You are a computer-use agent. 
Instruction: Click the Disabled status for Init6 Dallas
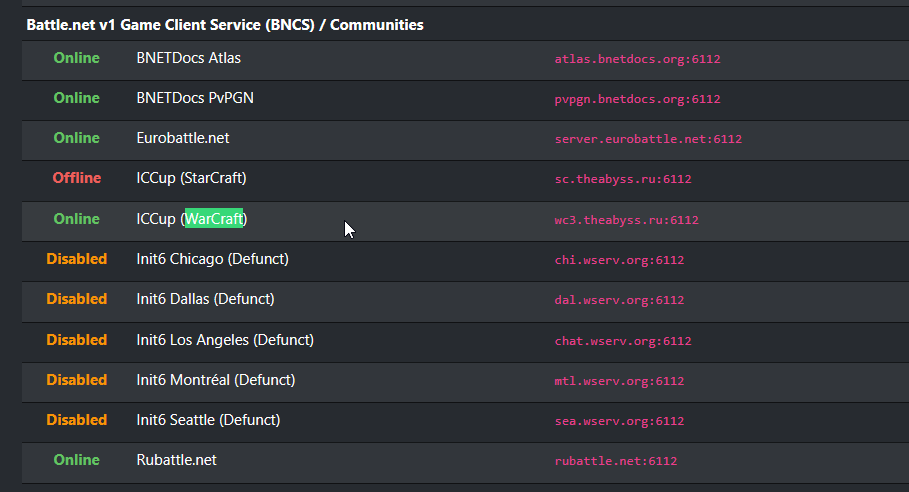77,299
